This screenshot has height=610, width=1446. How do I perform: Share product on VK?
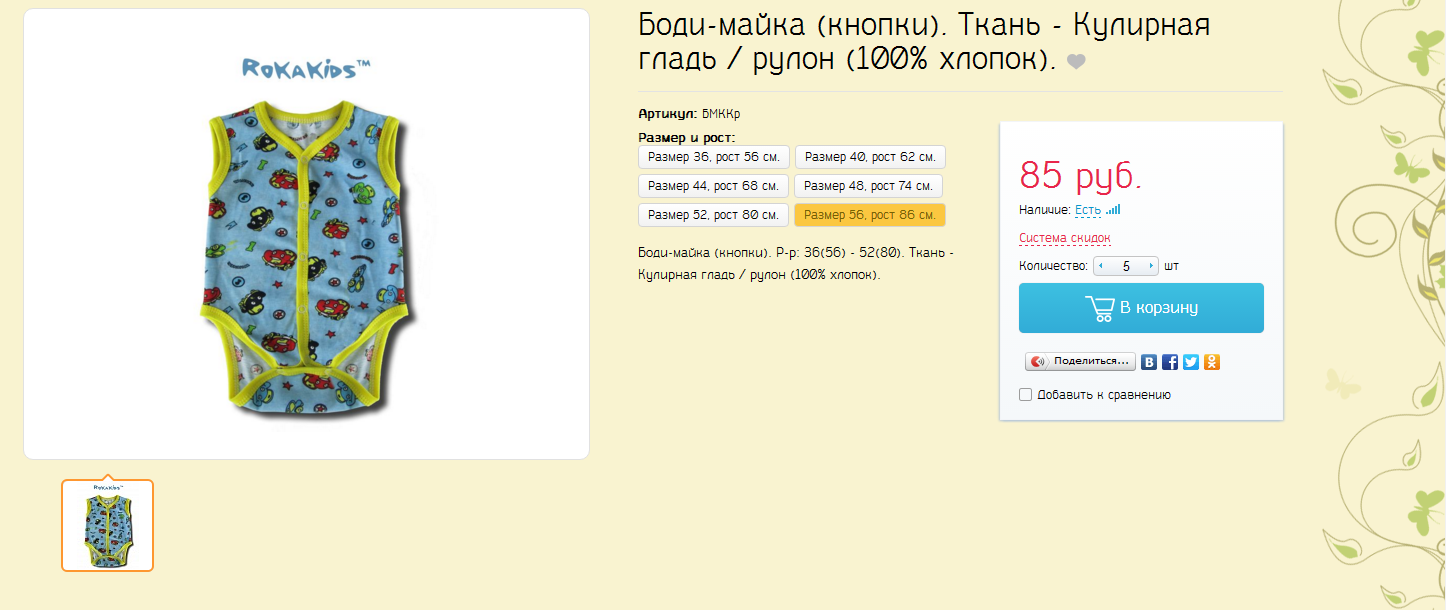[1149, 362]
